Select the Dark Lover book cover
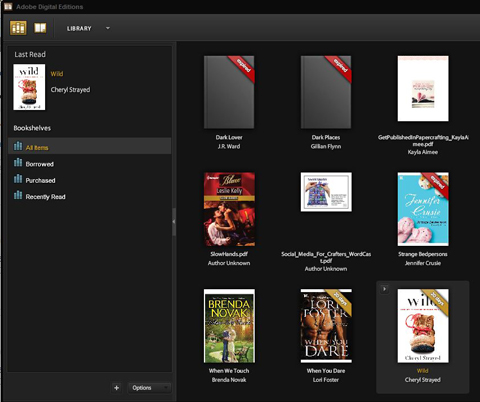 point(229,92)
